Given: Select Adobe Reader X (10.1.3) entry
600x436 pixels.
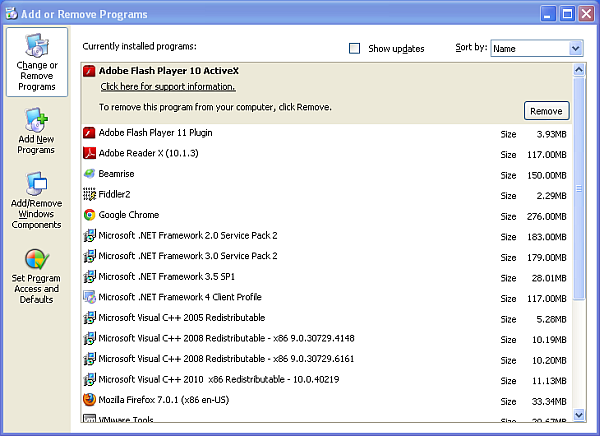Looking at the screenshot, I should (327, 153).
